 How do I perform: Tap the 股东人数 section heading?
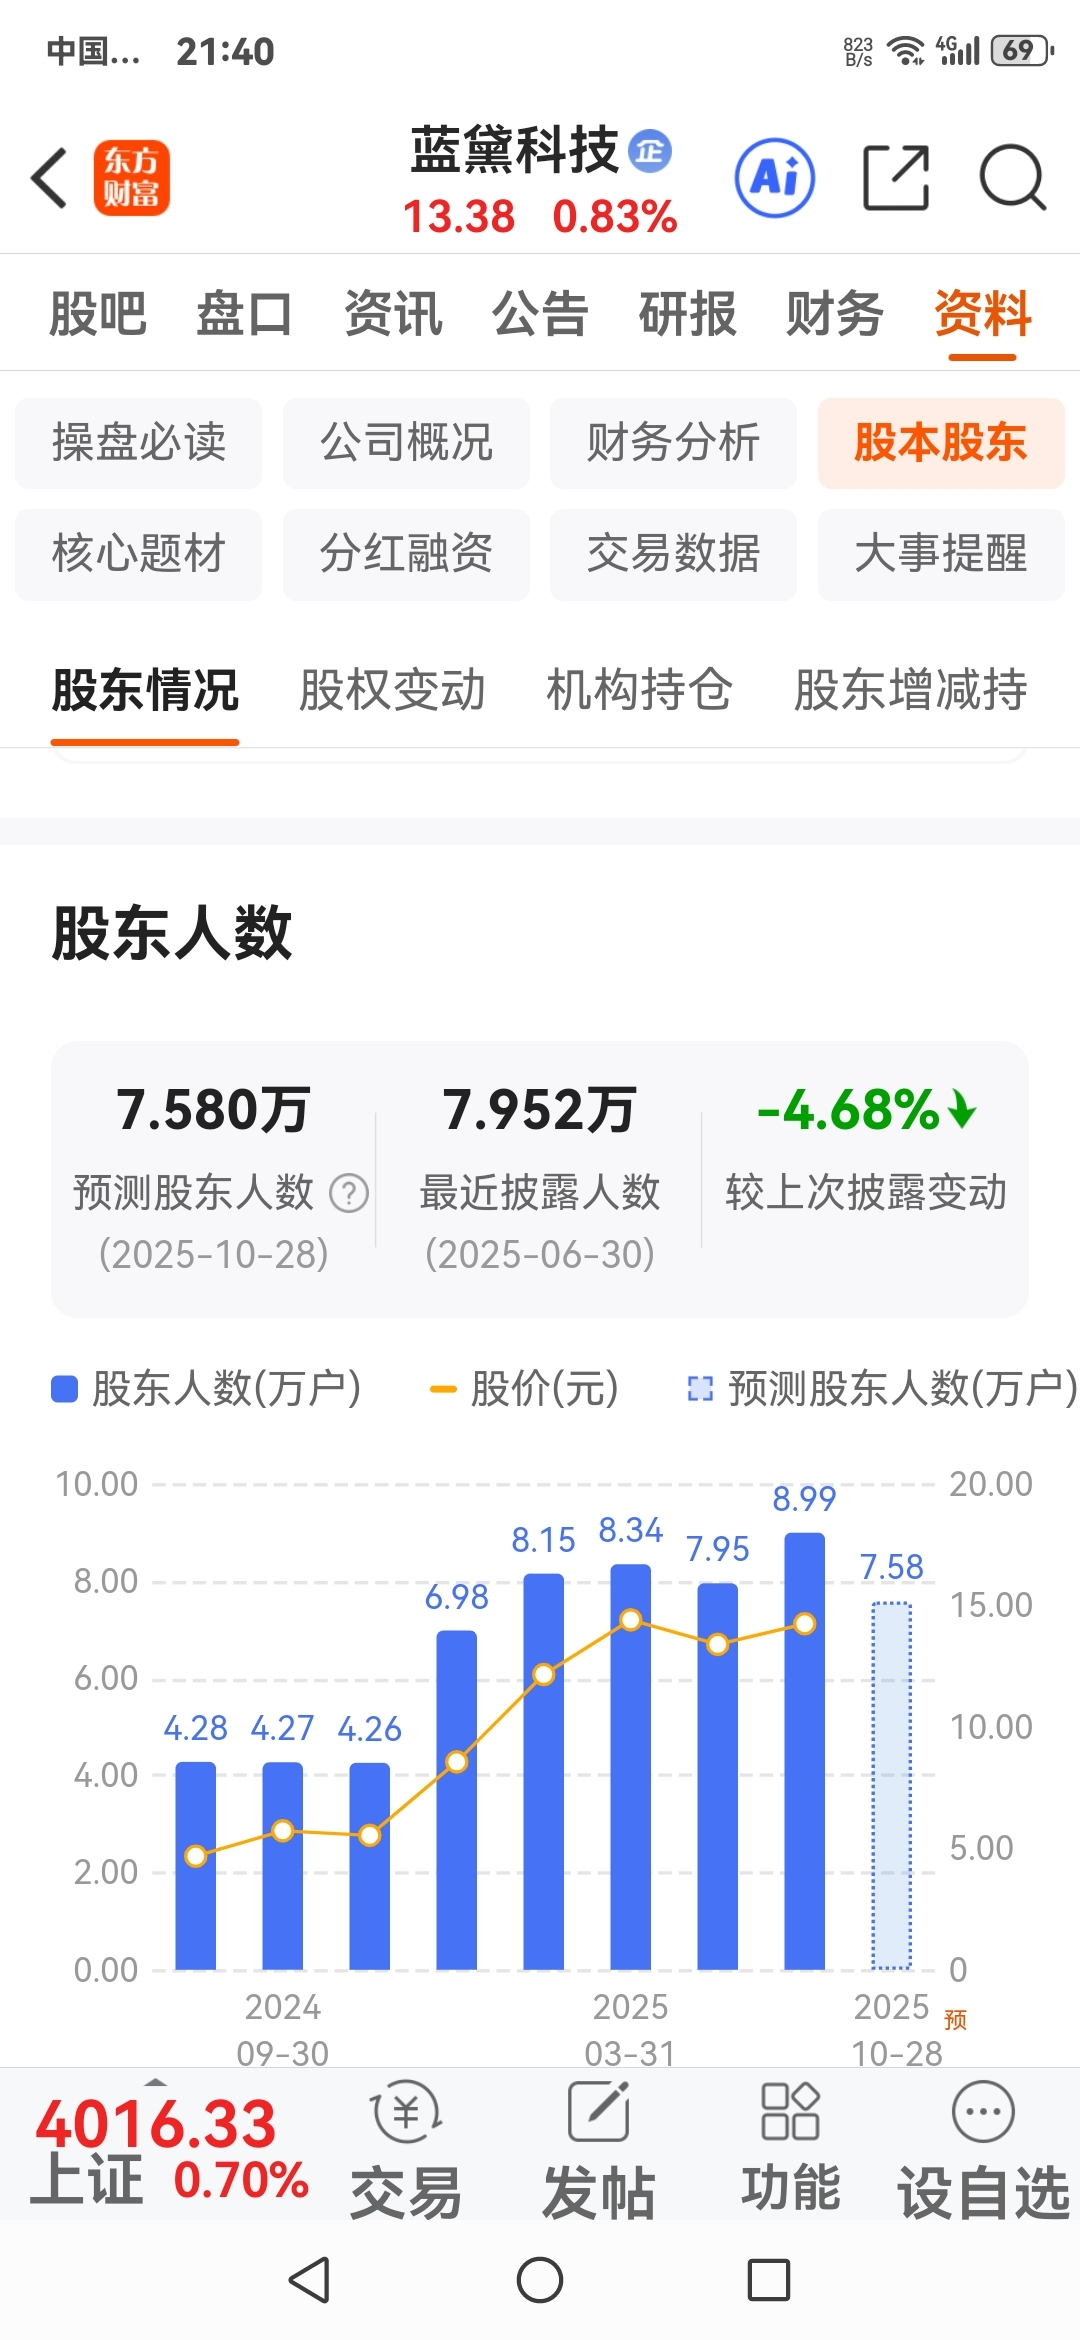coord(172,933)
